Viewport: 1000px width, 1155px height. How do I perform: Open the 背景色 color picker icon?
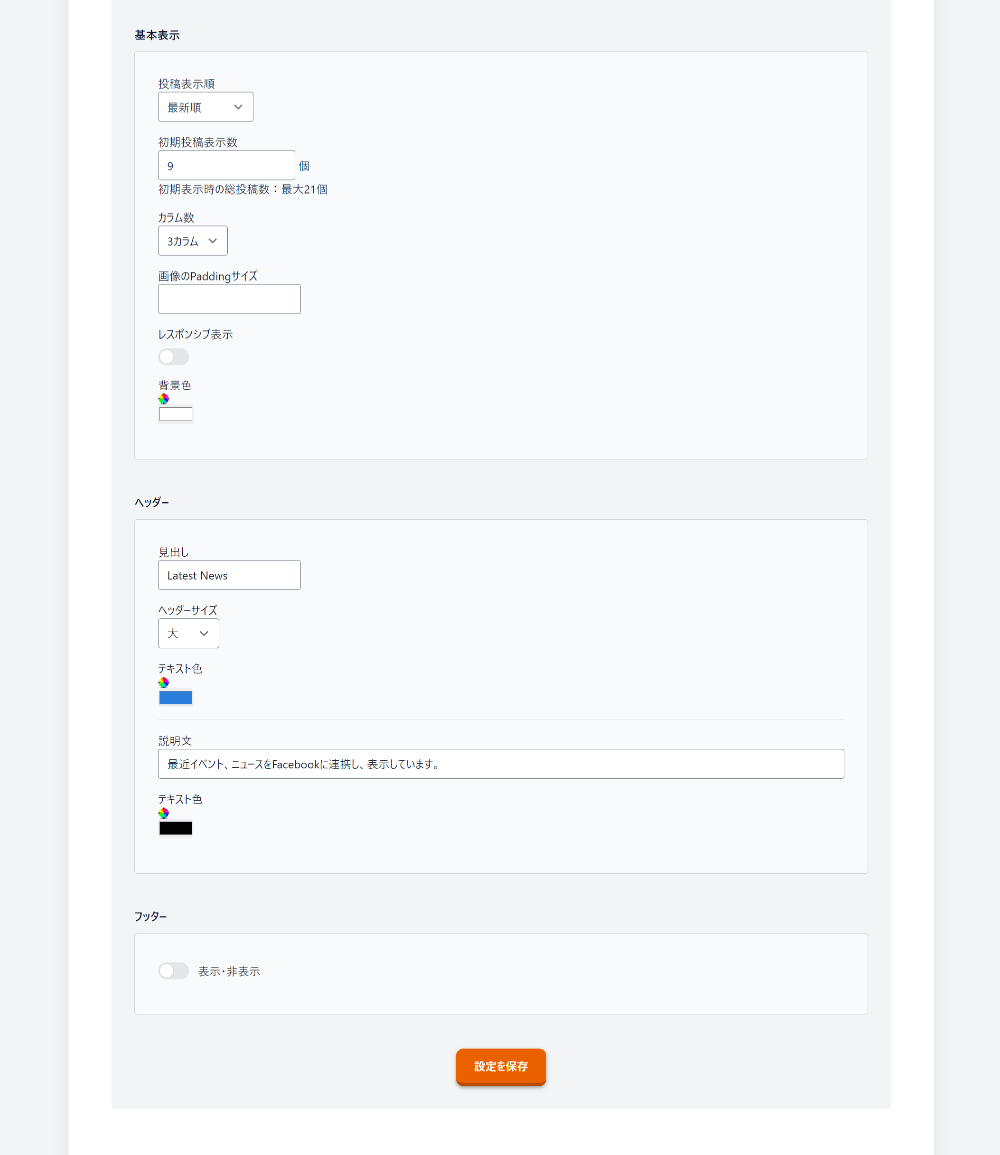pyautogui.click(x=164, y=398)
